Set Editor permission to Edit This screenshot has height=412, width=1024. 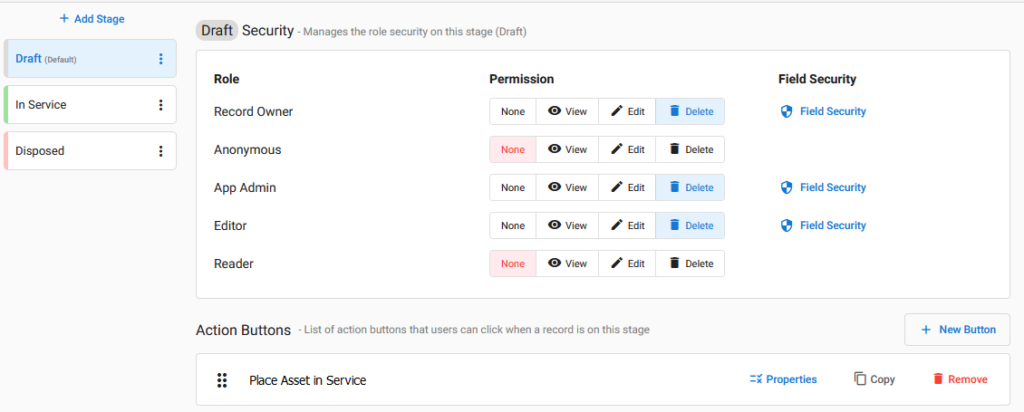coord(627,225)
